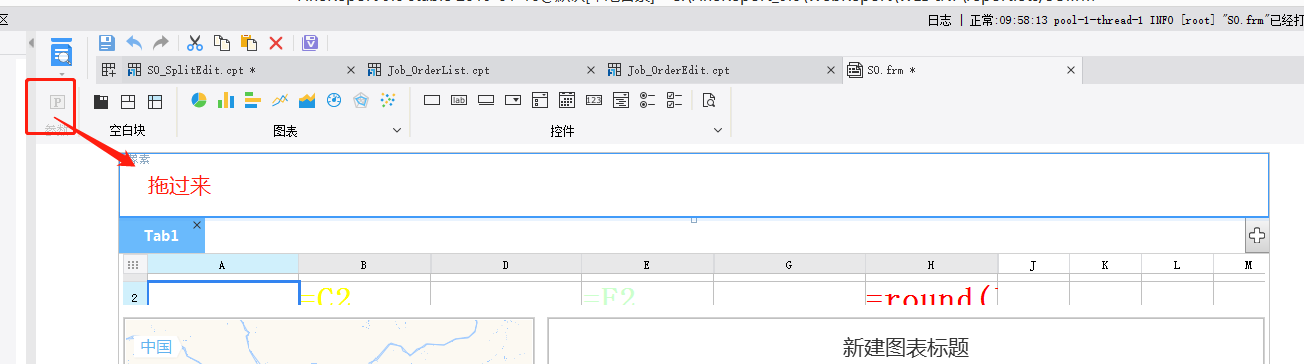Select the checkbox group widget

[x=675, y=100]
